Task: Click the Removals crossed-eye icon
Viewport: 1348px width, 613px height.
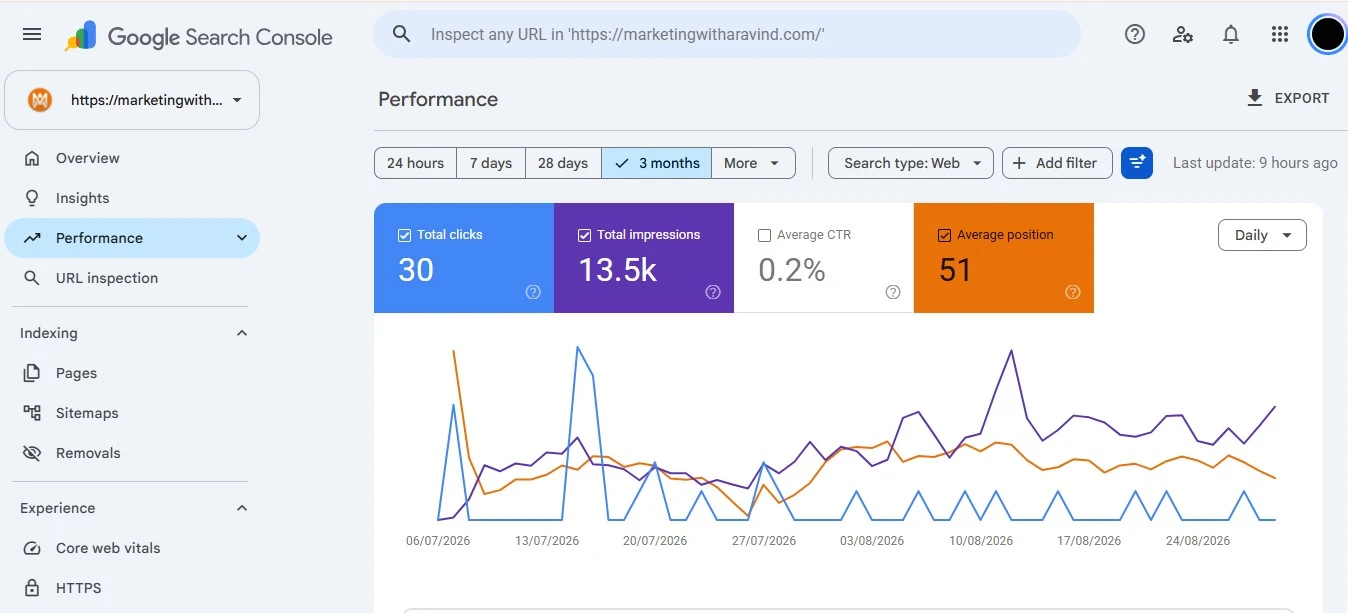Action: point(32,453)
